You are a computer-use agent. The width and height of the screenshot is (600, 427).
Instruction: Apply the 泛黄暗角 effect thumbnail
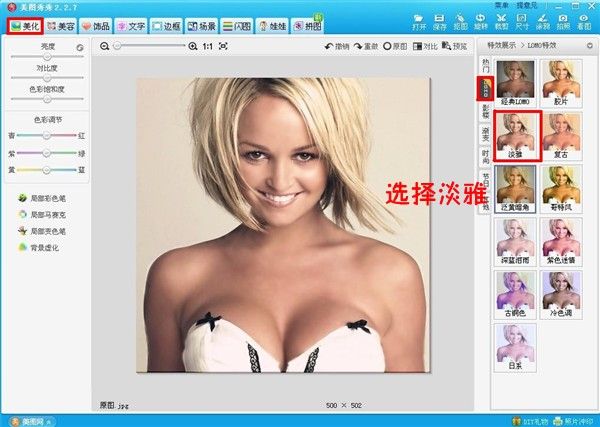pyautogui.click(x=515, y=189)
